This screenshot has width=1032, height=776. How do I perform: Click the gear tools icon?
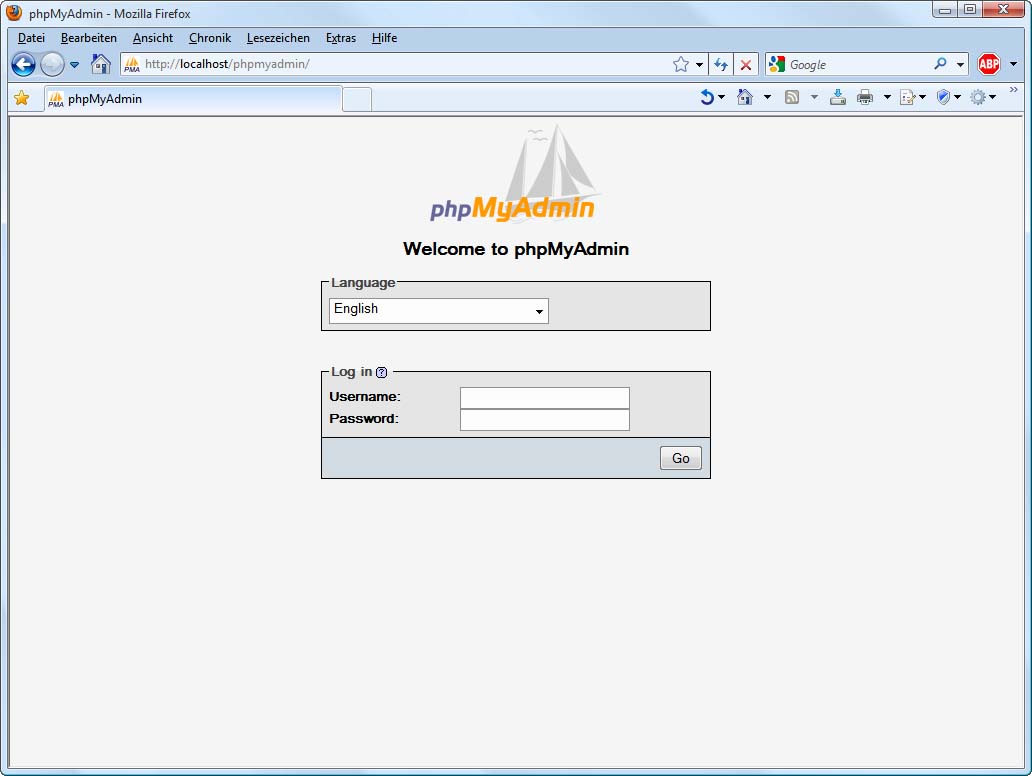pos(979,97)
